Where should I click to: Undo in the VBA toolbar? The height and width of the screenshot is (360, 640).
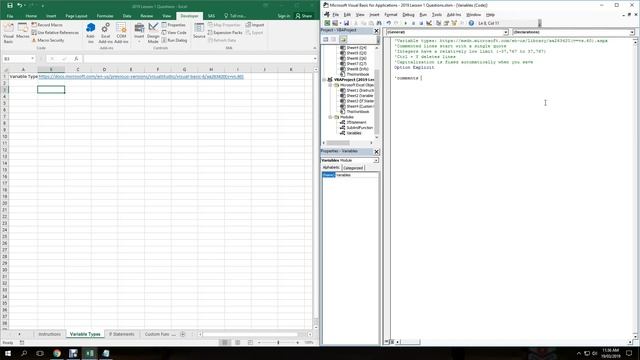tap(389, 23)
